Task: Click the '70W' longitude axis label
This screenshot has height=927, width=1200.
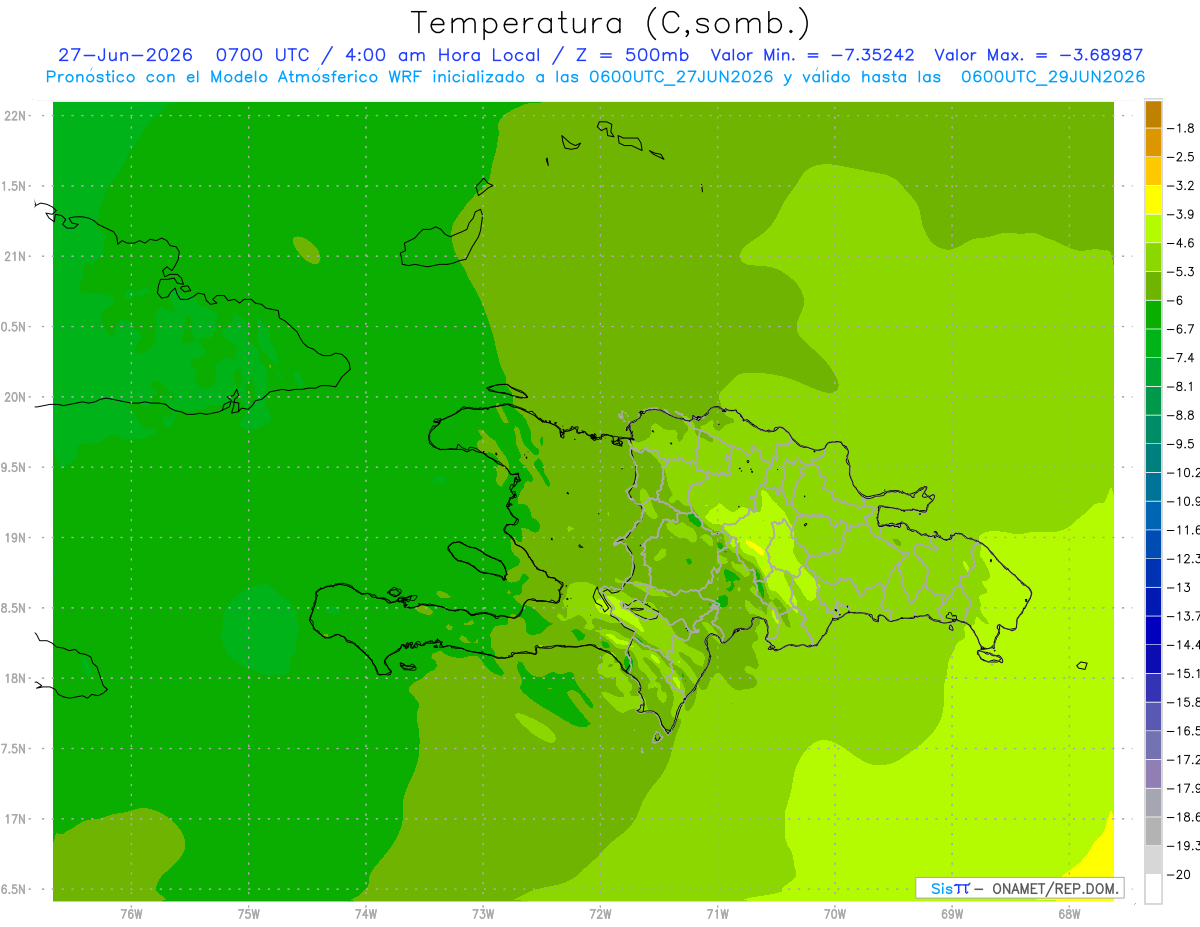Action: click(835, 914)
